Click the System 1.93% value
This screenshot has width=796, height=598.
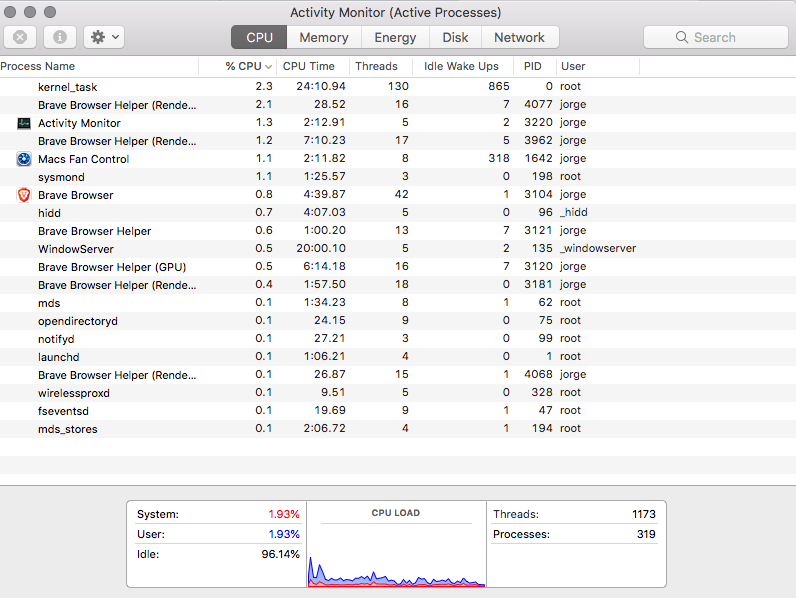[x=284, y=514]
